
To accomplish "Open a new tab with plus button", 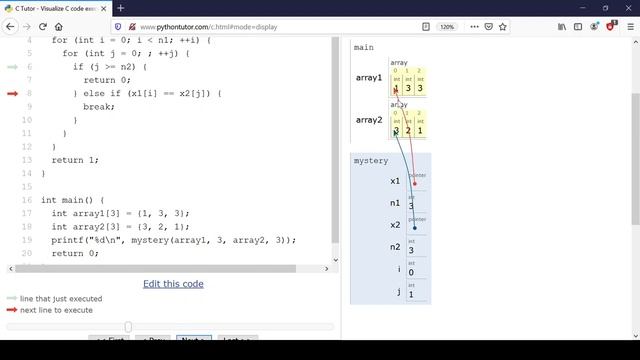I will pyautogui.click(x=120, y=8).
